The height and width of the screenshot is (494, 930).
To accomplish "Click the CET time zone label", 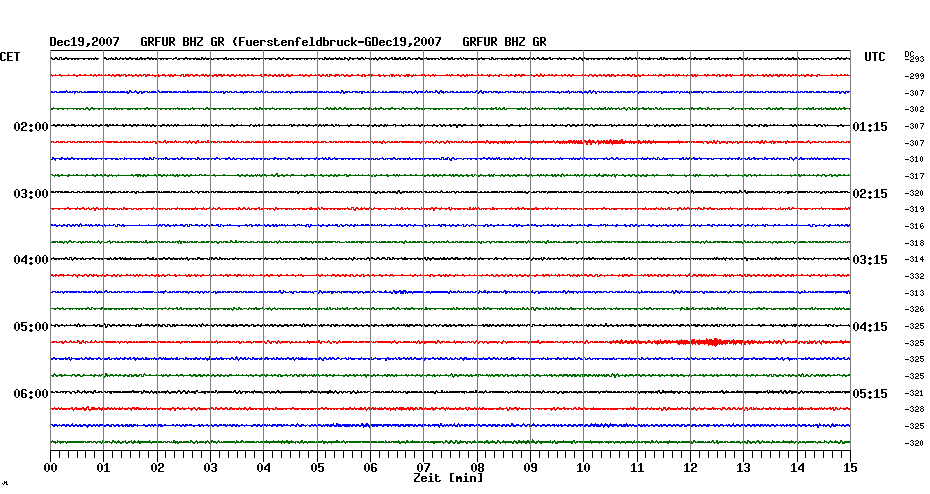I will click(10, 57).
